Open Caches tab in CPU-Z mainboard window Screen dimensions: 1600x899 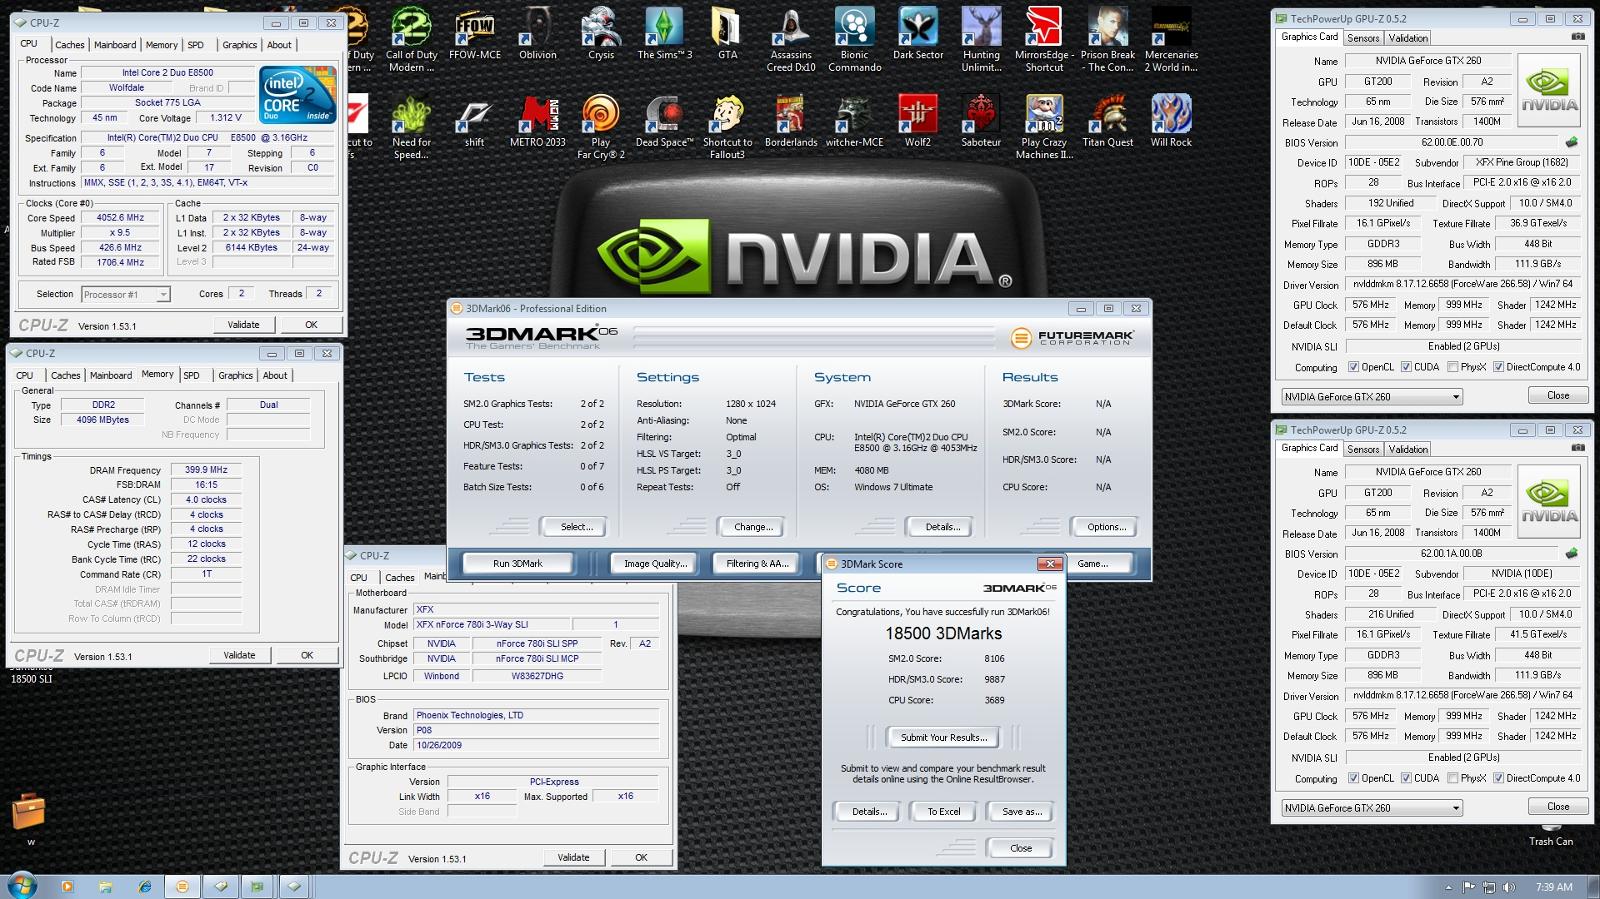(x=400, y=578)
